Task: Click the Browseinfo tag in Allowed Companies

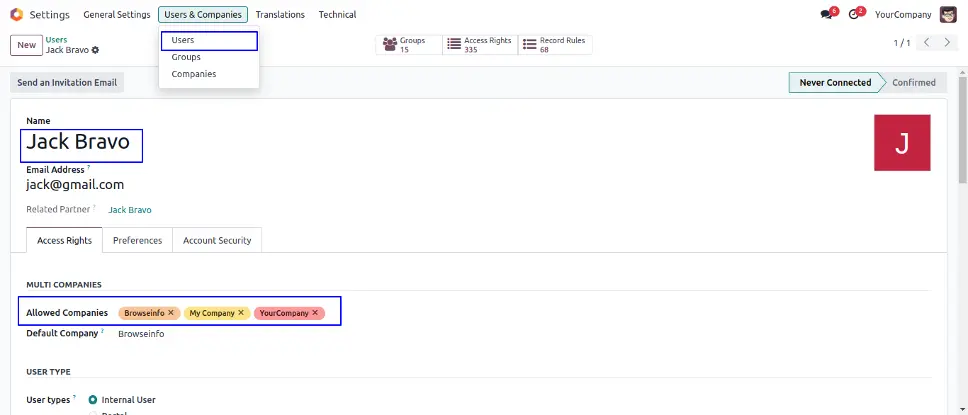Action: point(144,313)
